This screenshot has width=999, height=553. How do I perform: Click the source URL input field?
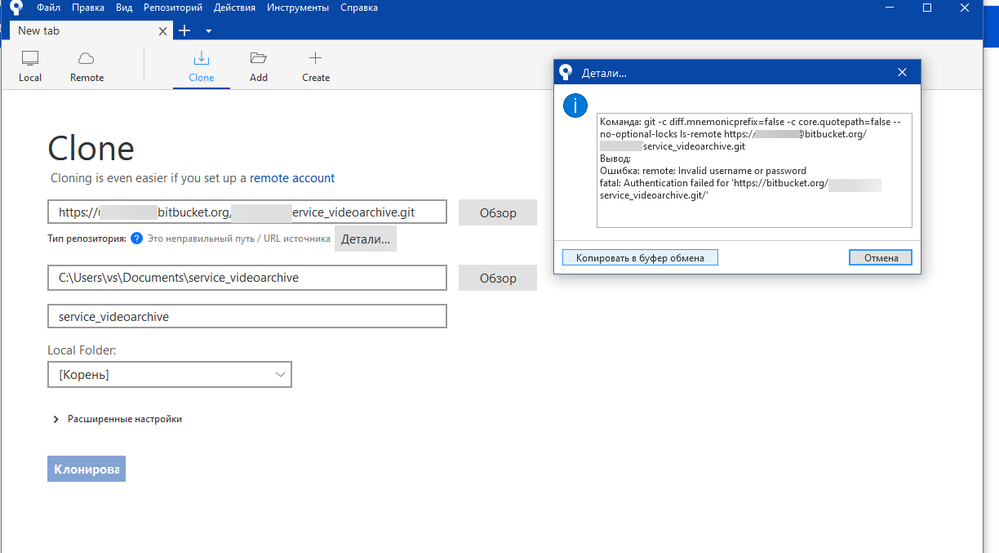click(247, 212)
